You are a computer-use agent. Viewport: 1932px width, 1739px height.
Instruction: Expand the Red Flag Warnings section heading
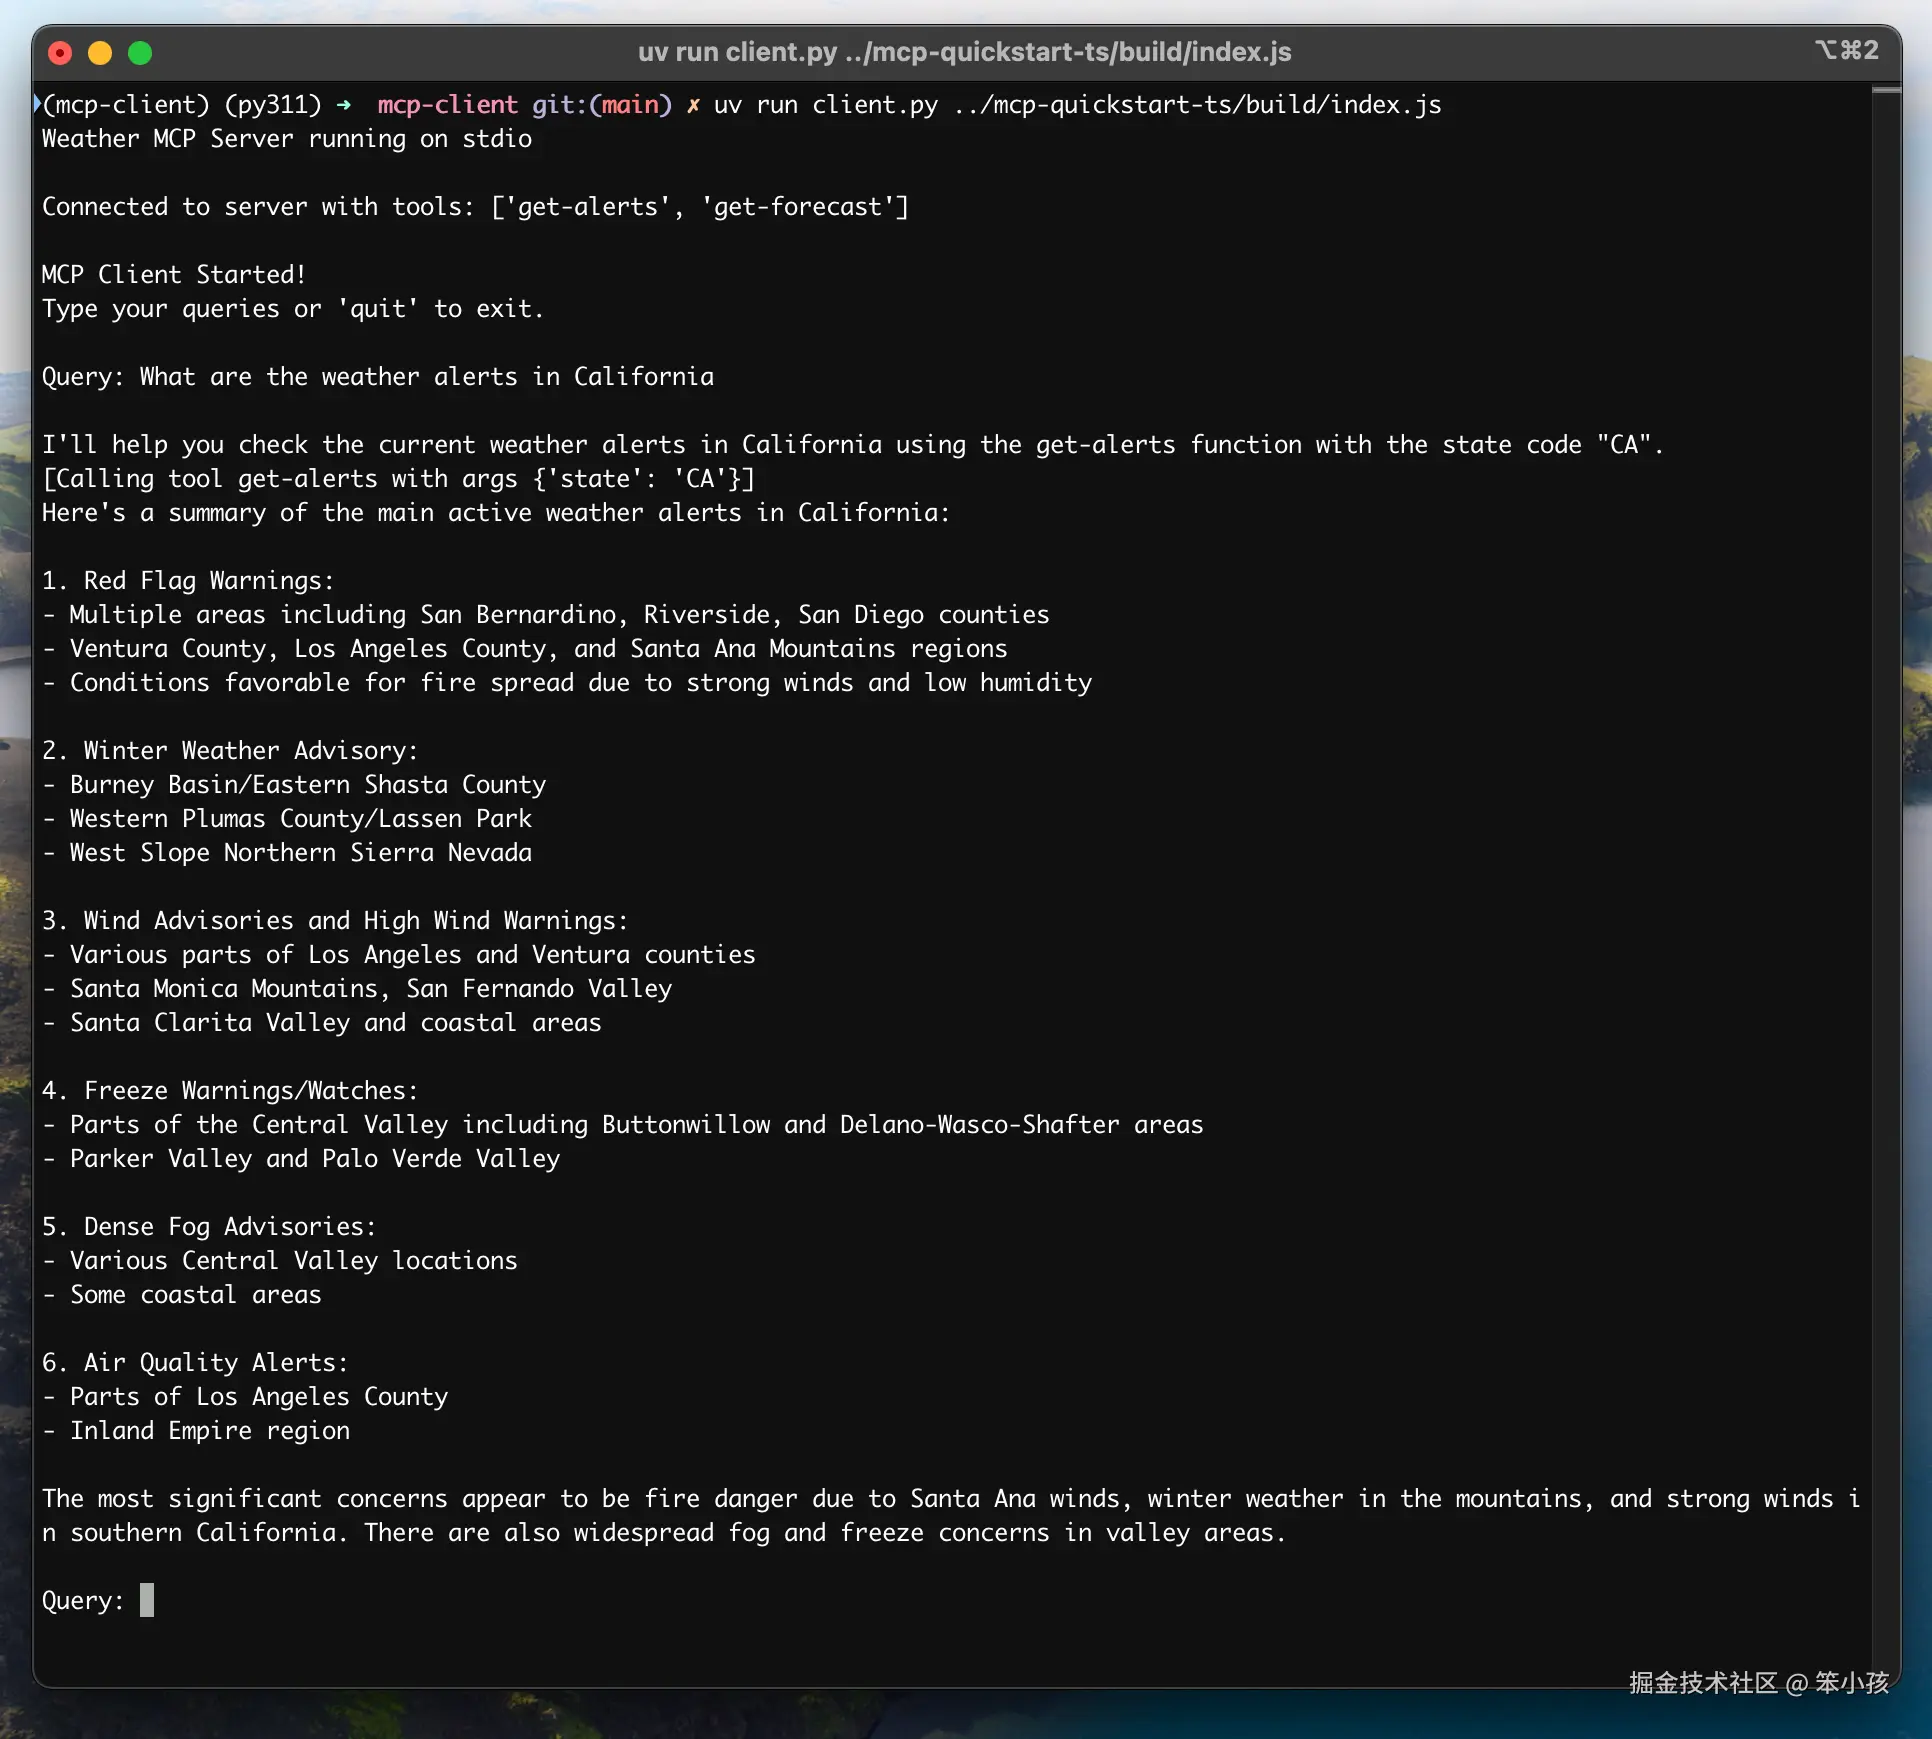(x=187, y=580)
